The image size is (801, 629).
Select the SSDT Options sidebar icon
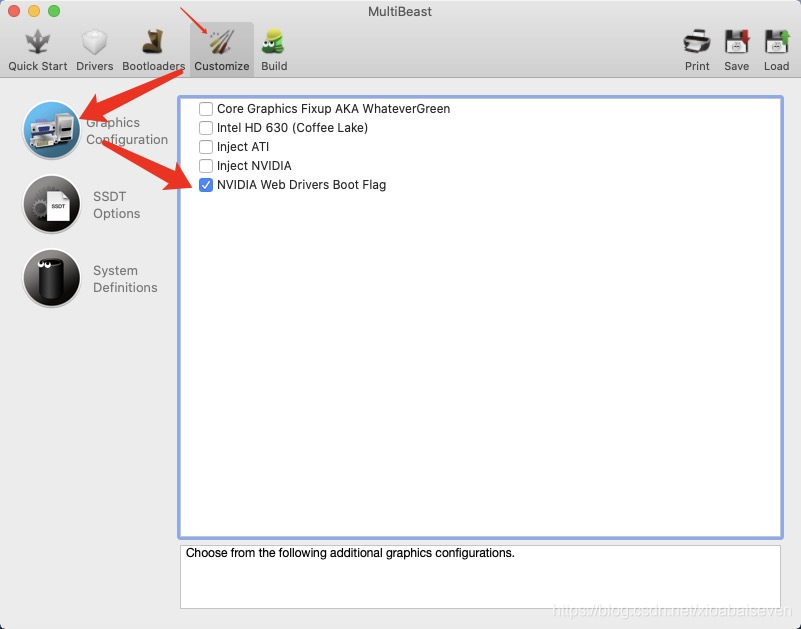(52, 204)
